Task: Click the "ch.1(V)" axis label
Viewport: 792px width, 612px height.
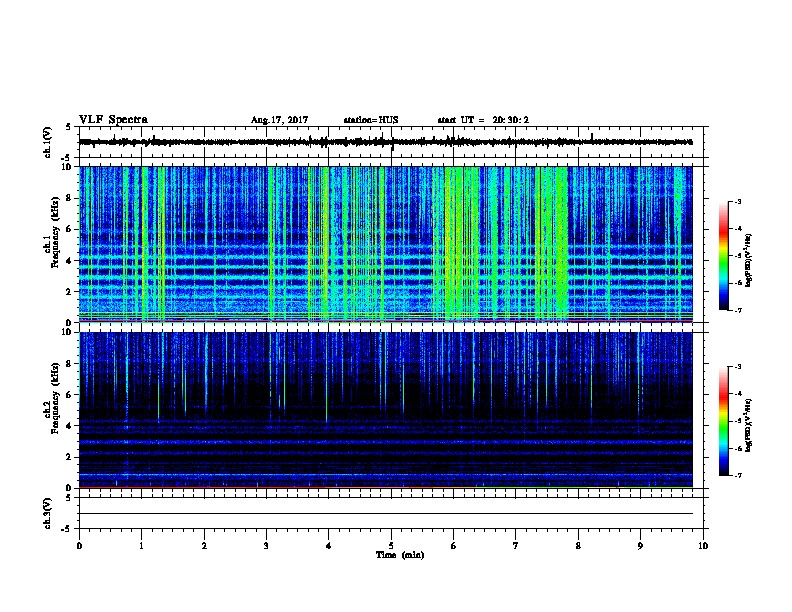Action: pyautogui.click(x=48, y=142)
